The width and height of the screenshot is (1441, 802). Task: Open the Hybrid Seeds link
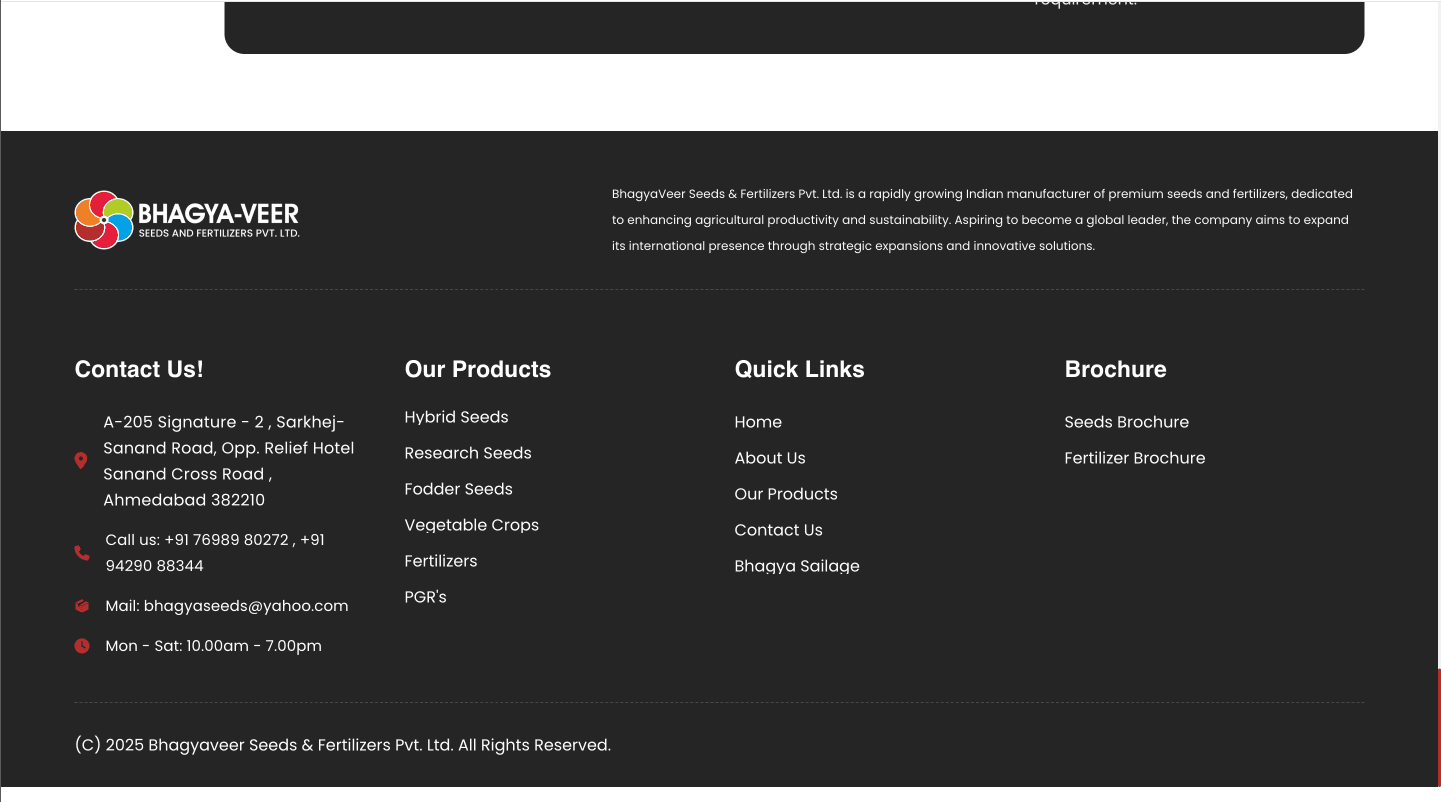pyautogui.click(x=456, y=417)
